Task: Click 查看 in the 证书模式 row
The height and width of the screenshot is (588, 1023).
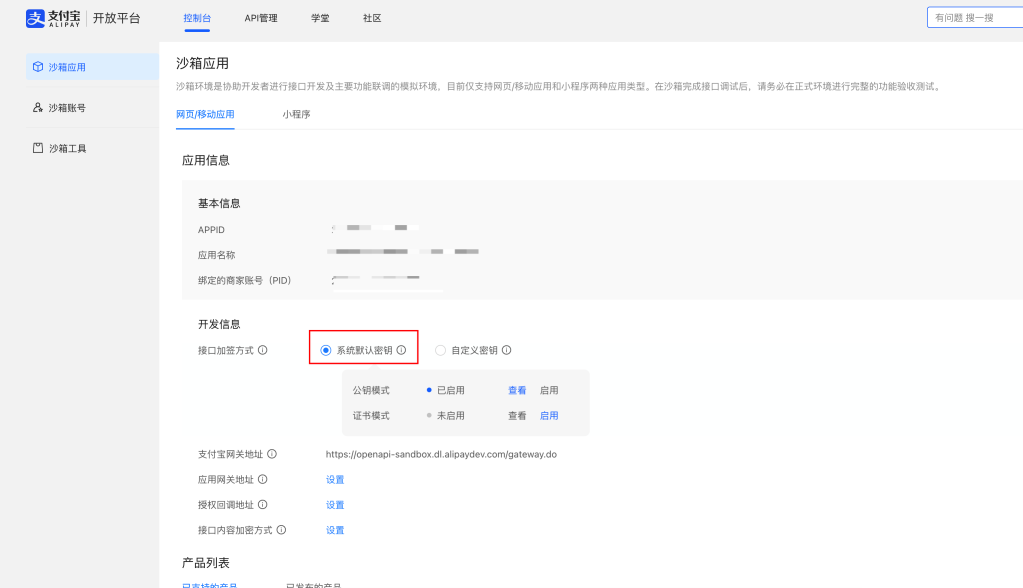Action: pos(517,416)
